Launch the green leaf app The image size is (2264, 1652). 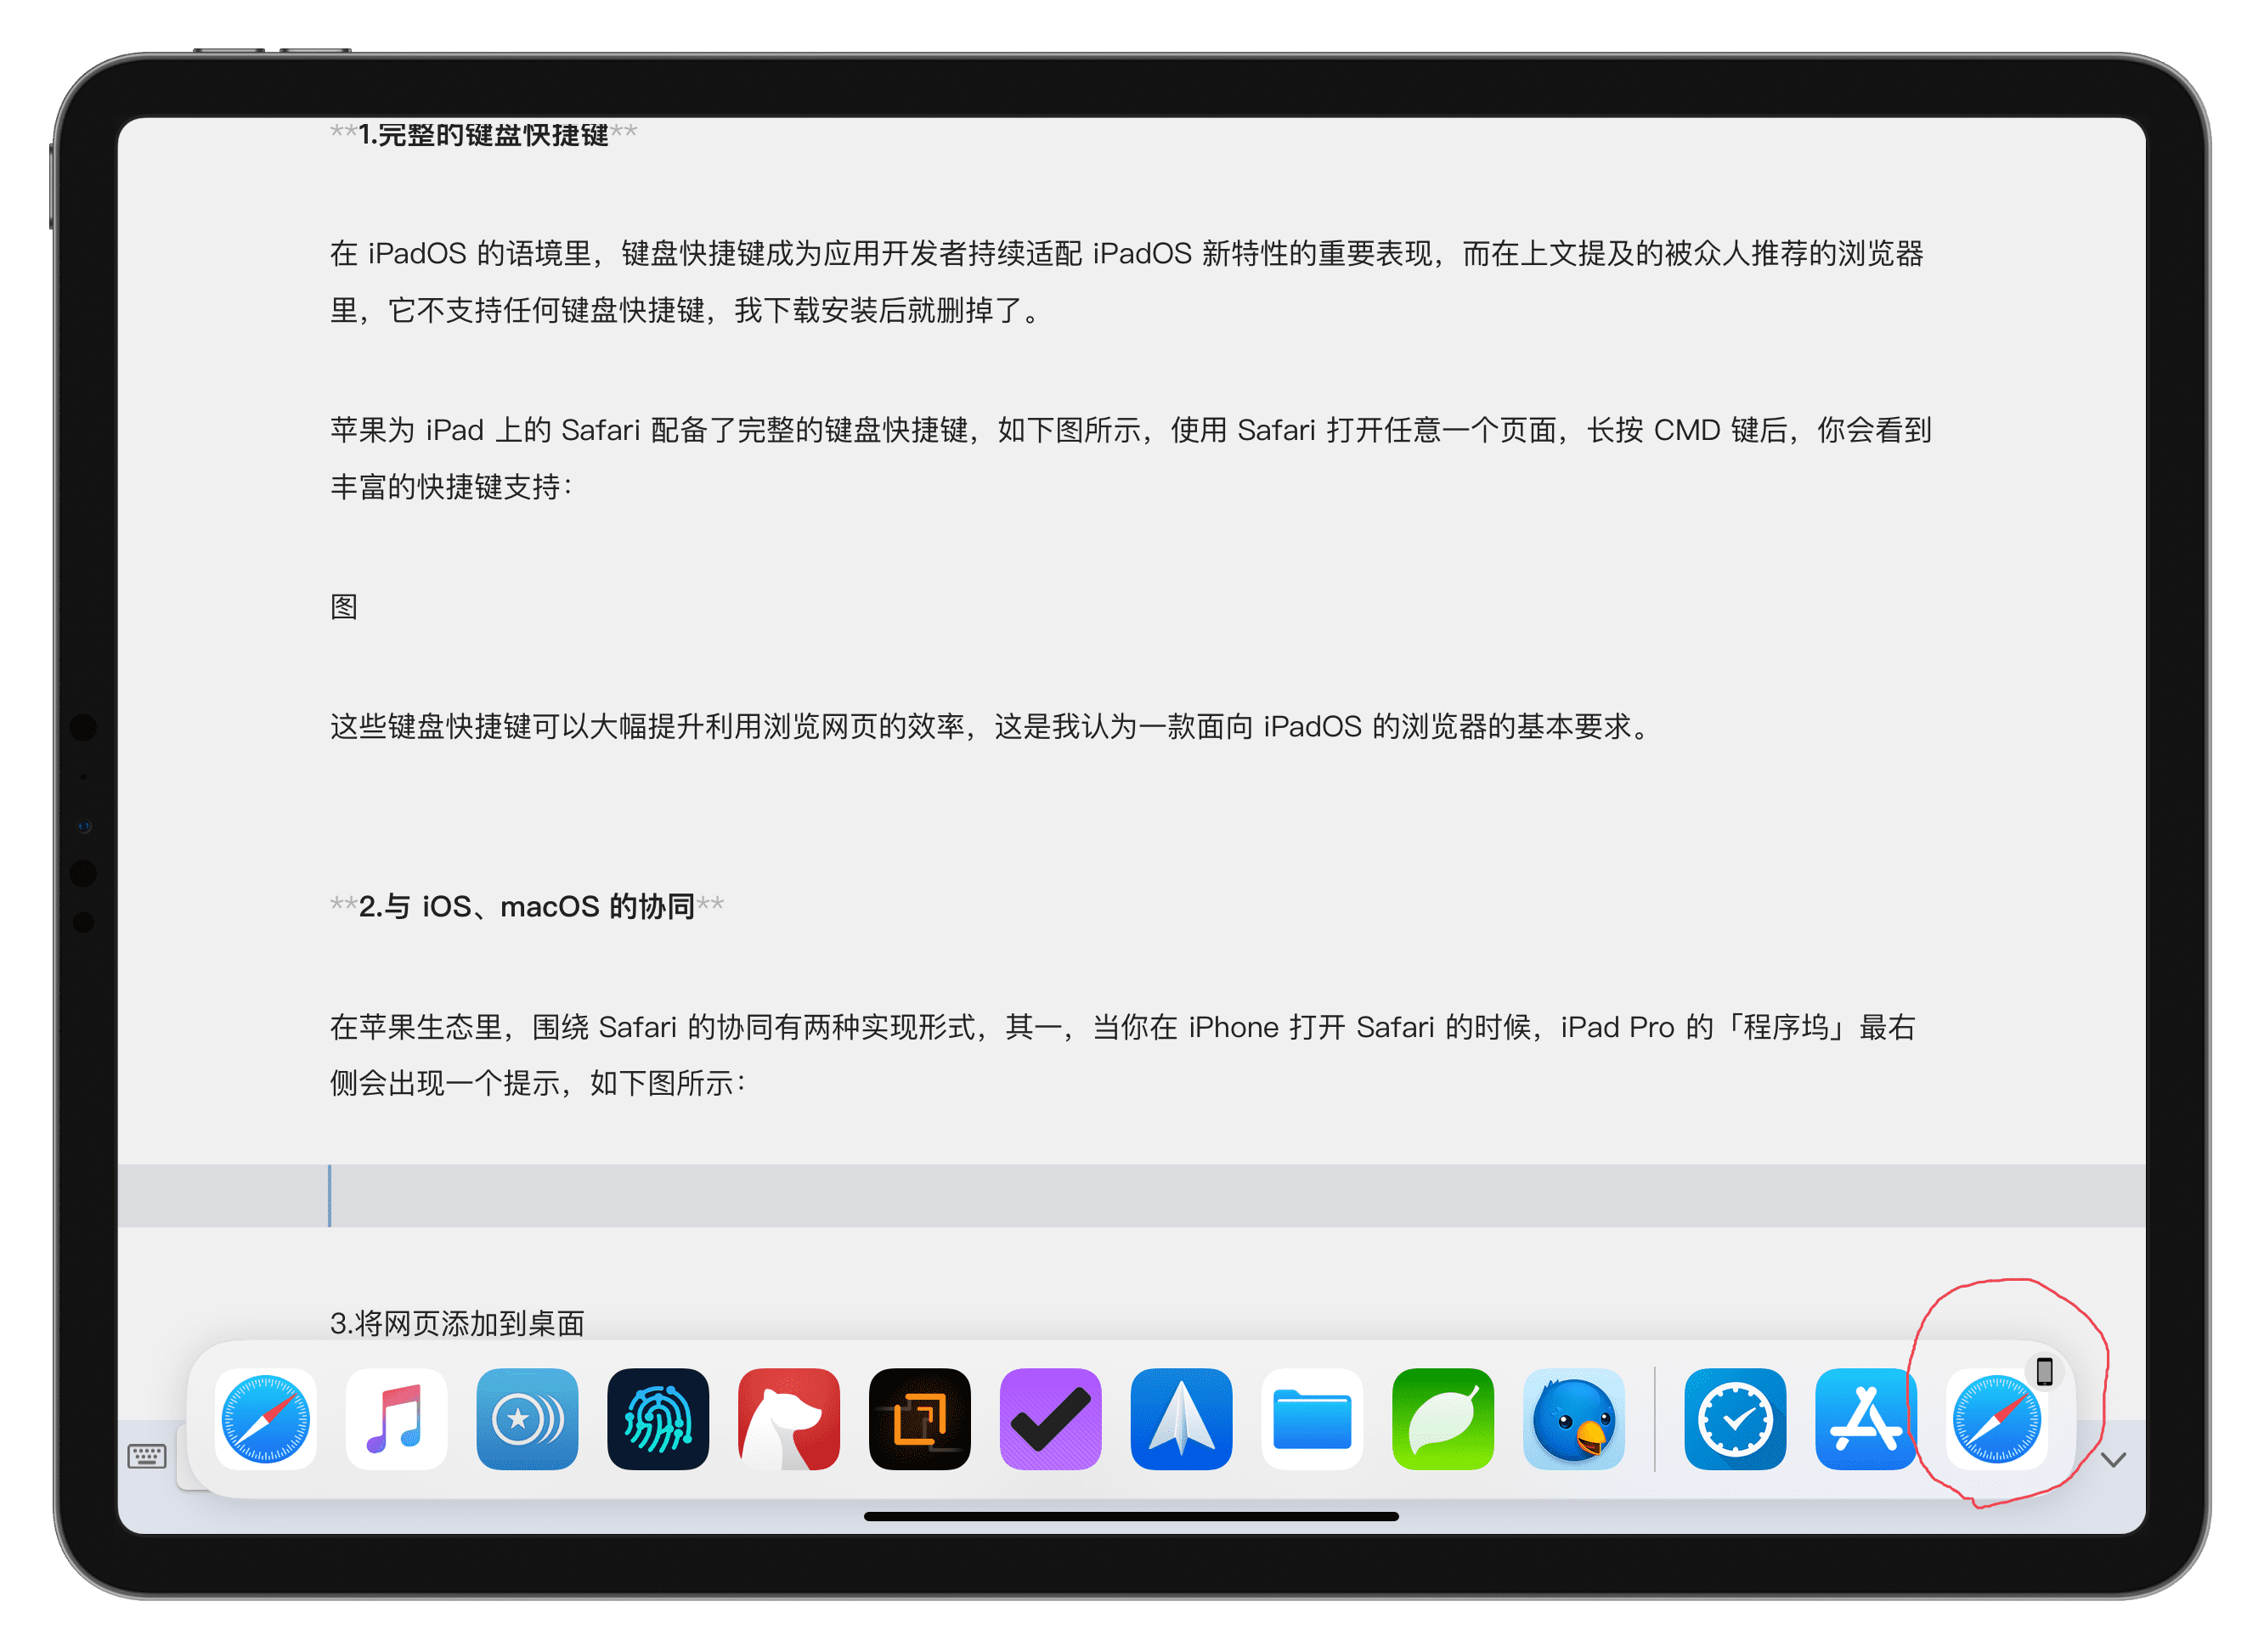pyautogui.click(x=1443, y=1419)
